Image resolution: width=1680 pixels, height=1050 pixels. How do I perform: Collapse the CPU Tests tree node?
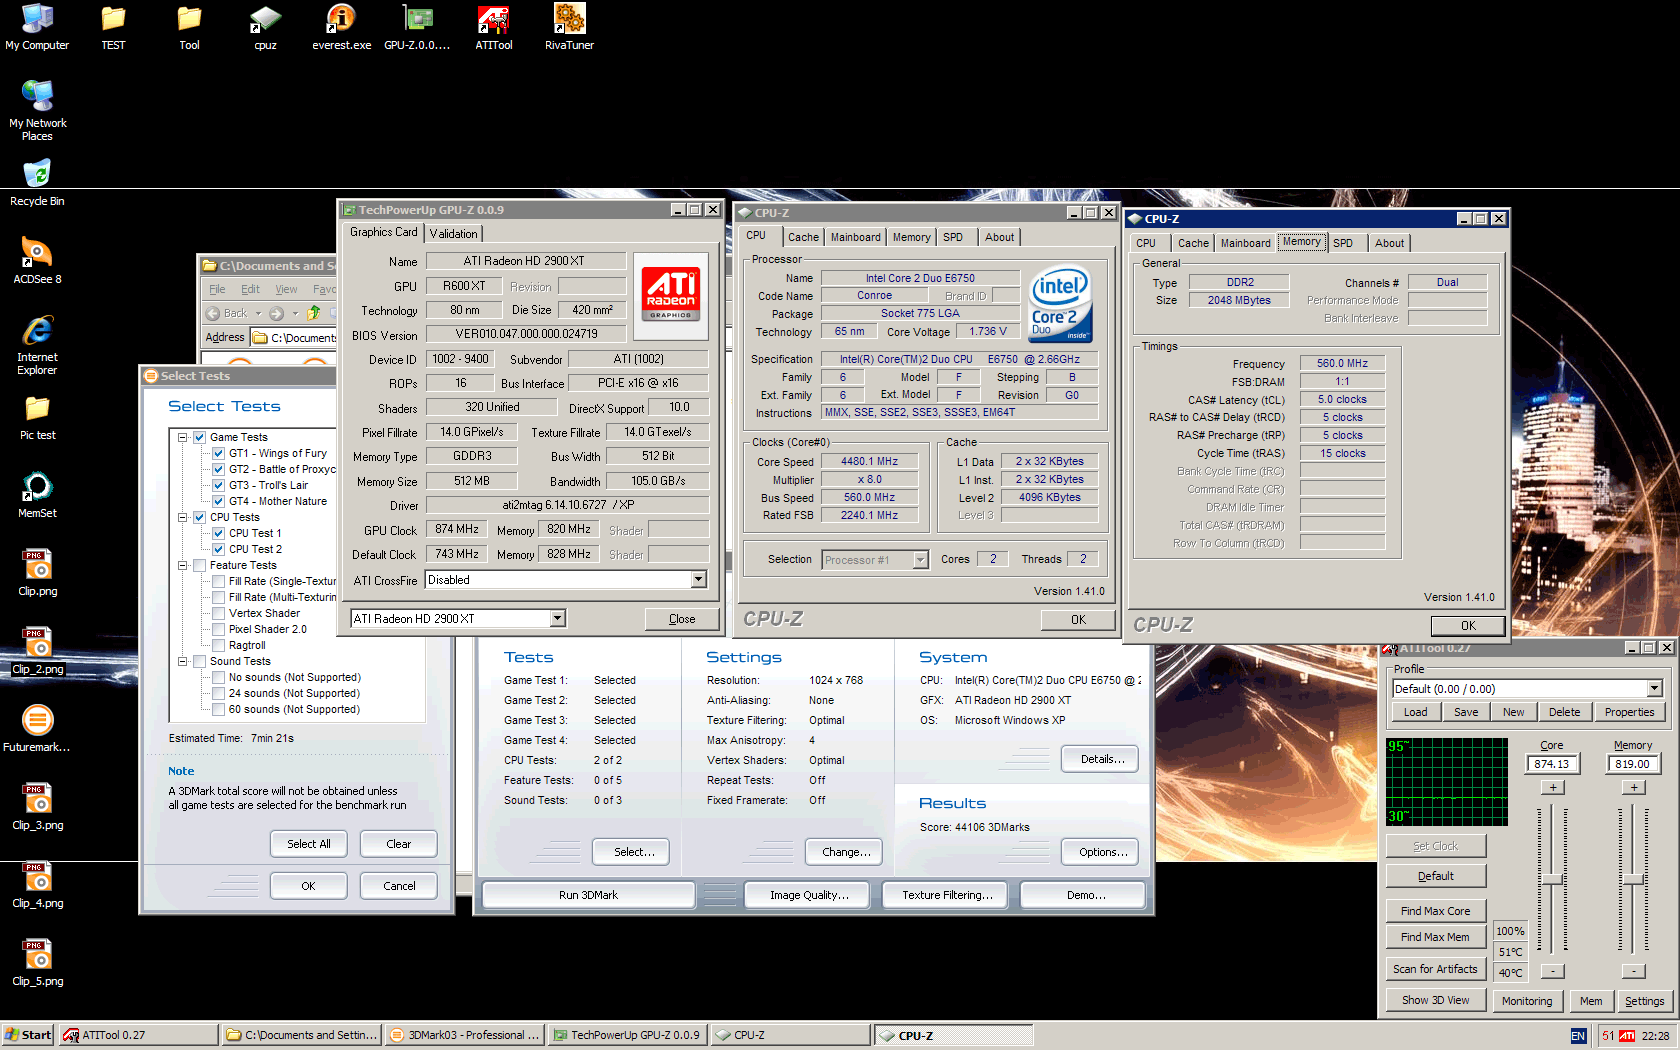coord(183,517)
